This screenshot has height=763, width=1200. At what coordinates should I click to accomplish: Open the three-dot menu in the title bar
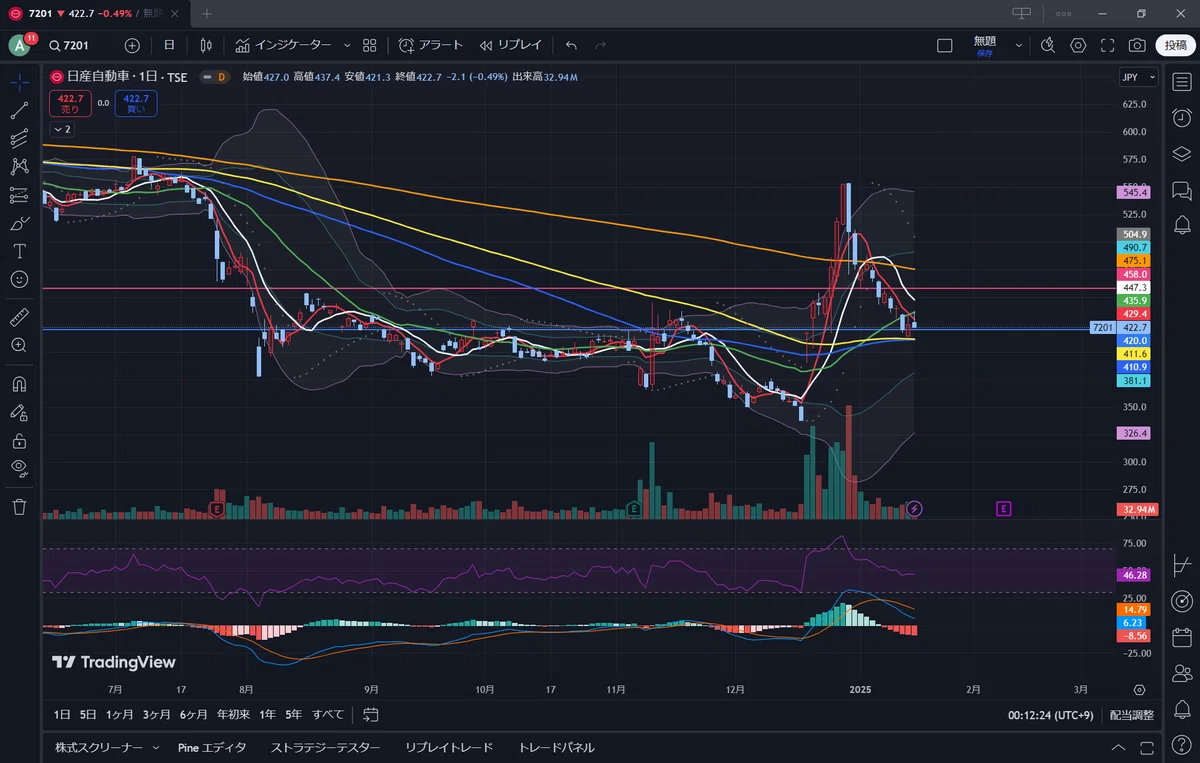pyautogui.click(x=1062, y=13)
